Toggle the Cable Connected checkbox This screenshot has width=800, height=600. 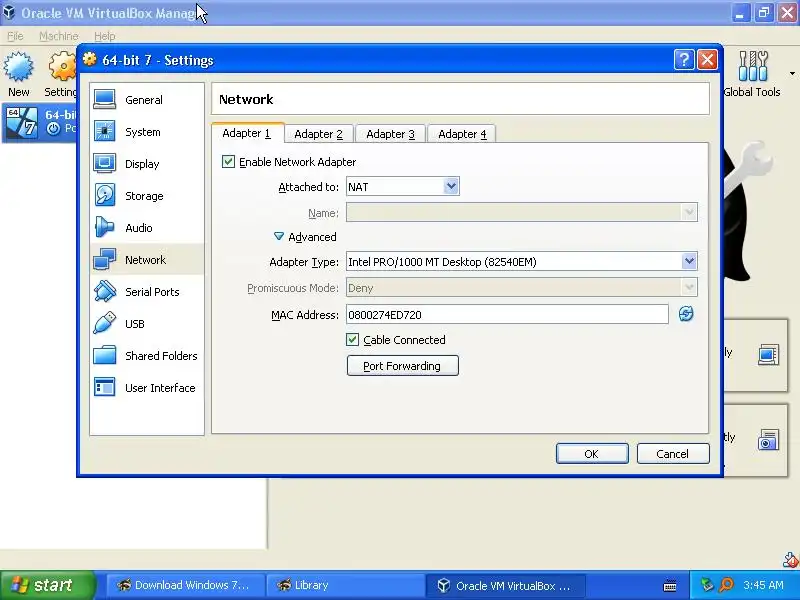pyautogui.click(x=353, y=339)
